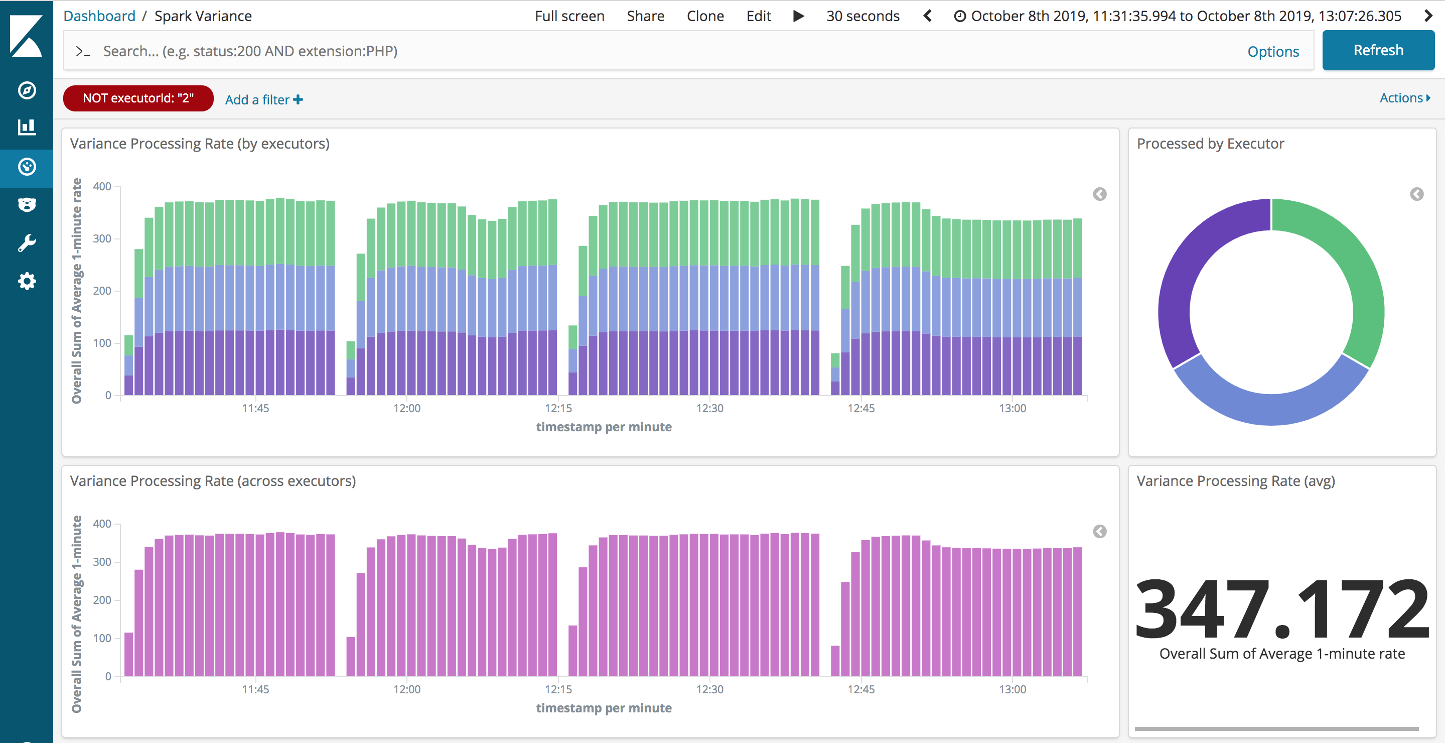Select Edit in the top menu
This screenshot has height=743, width=1445.
759,16
